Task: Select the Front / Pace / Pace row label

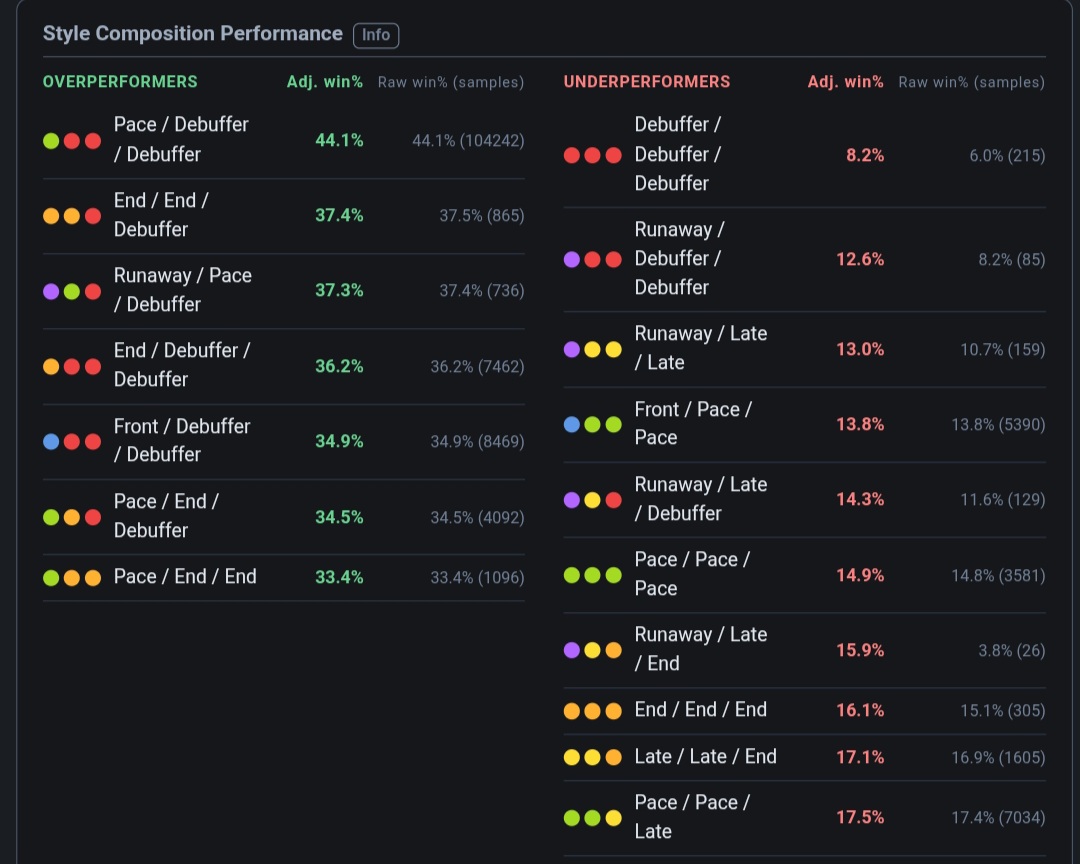Action: pos(693,423)
